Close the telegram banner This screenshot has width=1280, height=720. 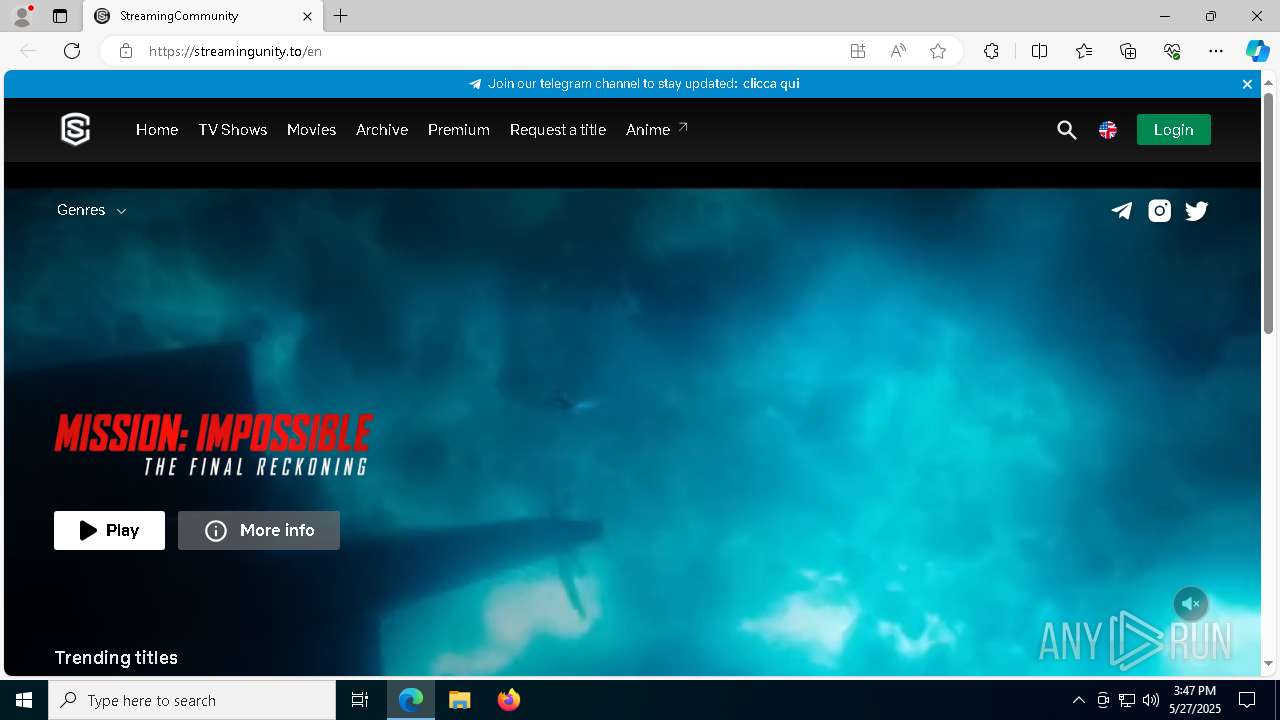(1247, 84)
